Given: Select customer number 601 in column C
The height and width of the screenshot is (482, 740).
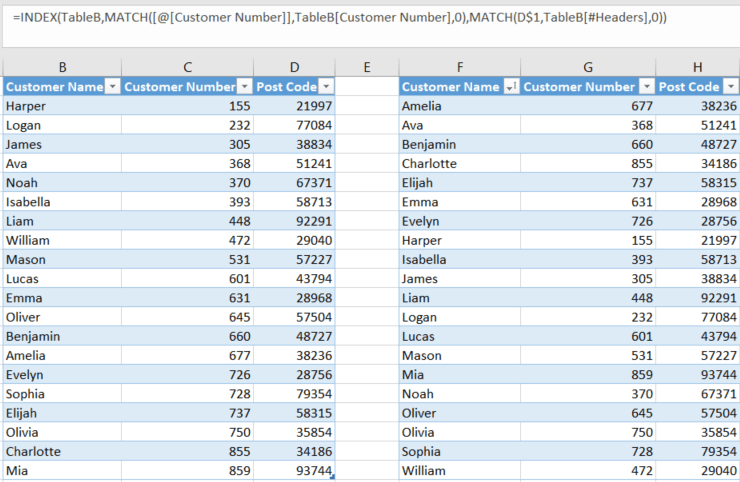Looking at the screenshot, I should coord(187,279).
